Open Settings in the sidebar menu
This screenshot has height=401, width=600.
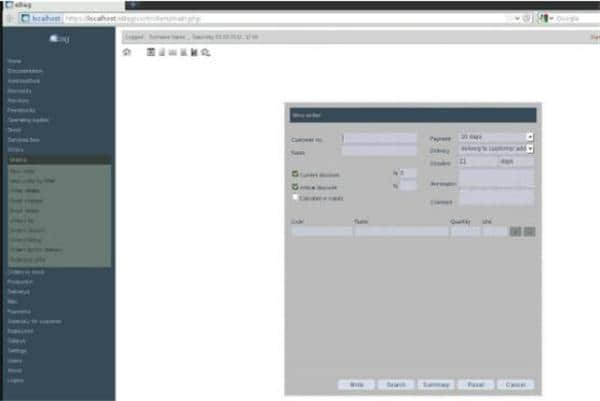tap(17, 351)
